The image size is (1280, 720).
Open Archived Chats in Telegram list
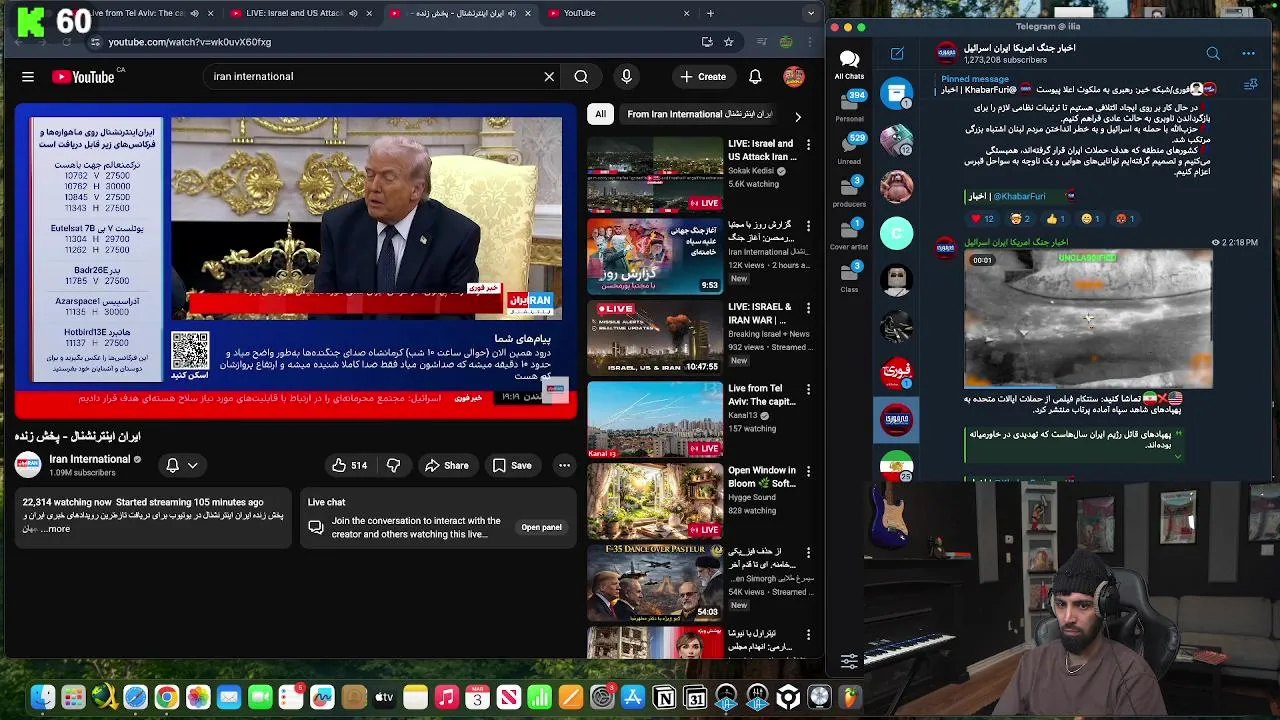[x=897, y=93]
